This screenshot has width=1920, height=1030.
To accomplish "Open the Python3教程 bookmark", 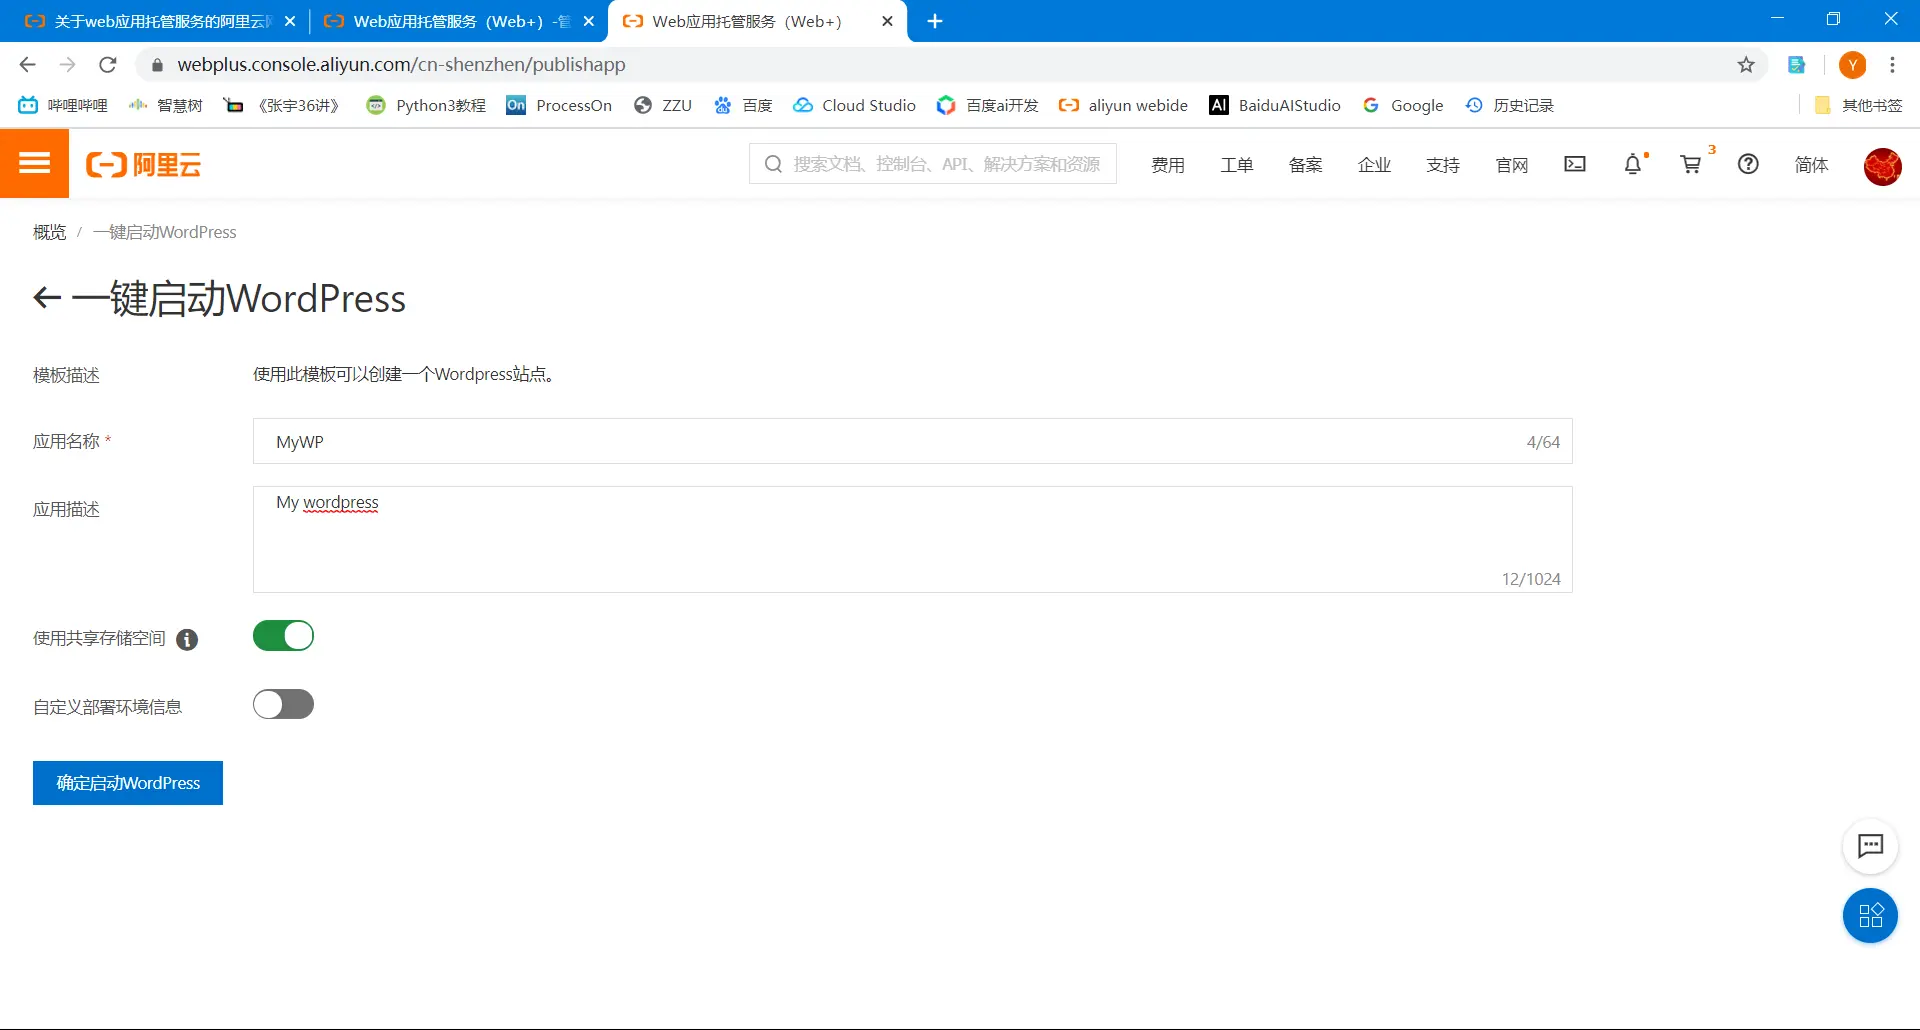I will (426, 105).
